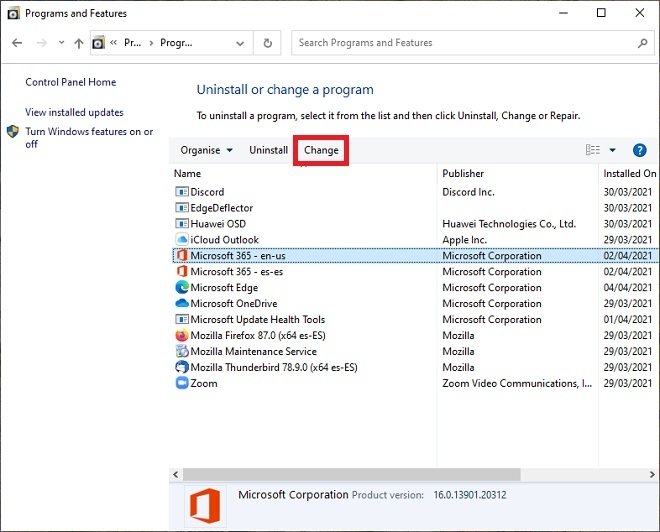Select Microsoft 365 - es-es entry
The height and width of the screenshot is (532, 660).
point(237,272)
